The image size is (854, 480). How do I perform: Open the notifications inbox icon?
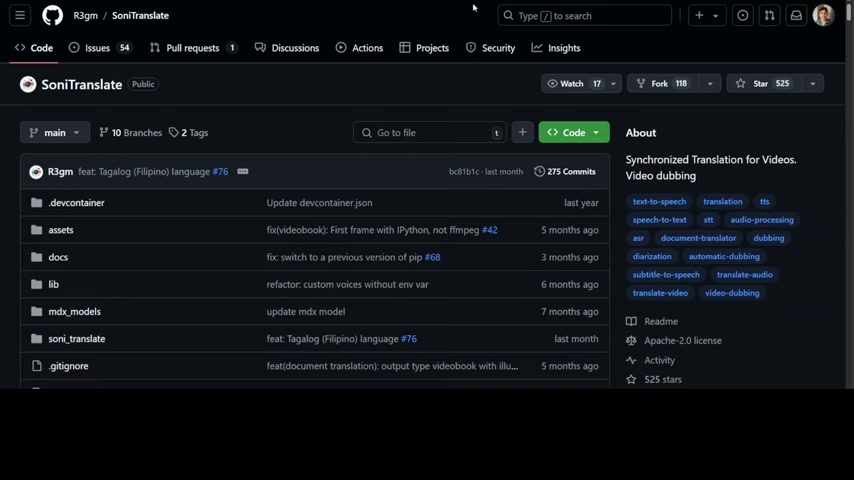pos(796,15)
